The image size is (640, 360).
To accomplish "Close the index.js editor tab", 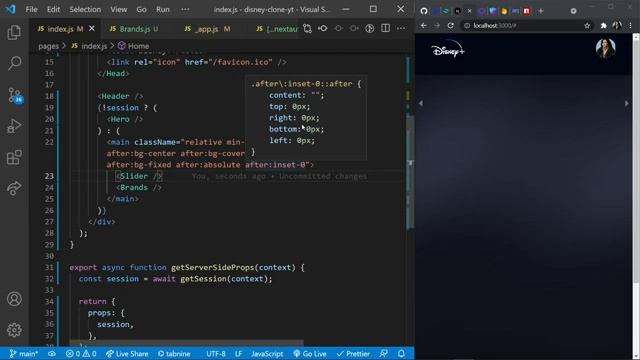I will tap(92, 29).
